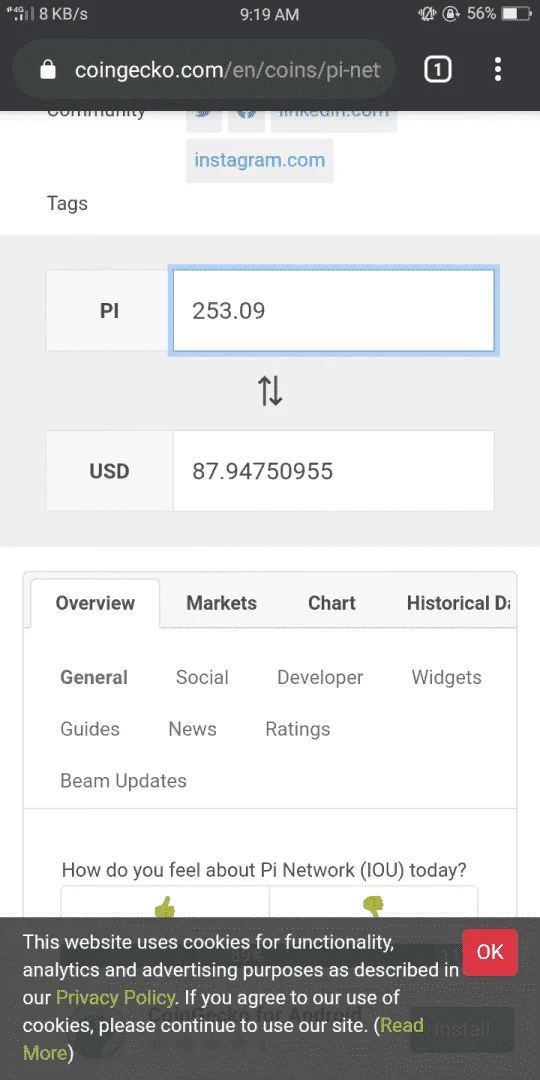Open the Chrome three-dot menu
540x1080 pixels.
click(x=497, y=70)
